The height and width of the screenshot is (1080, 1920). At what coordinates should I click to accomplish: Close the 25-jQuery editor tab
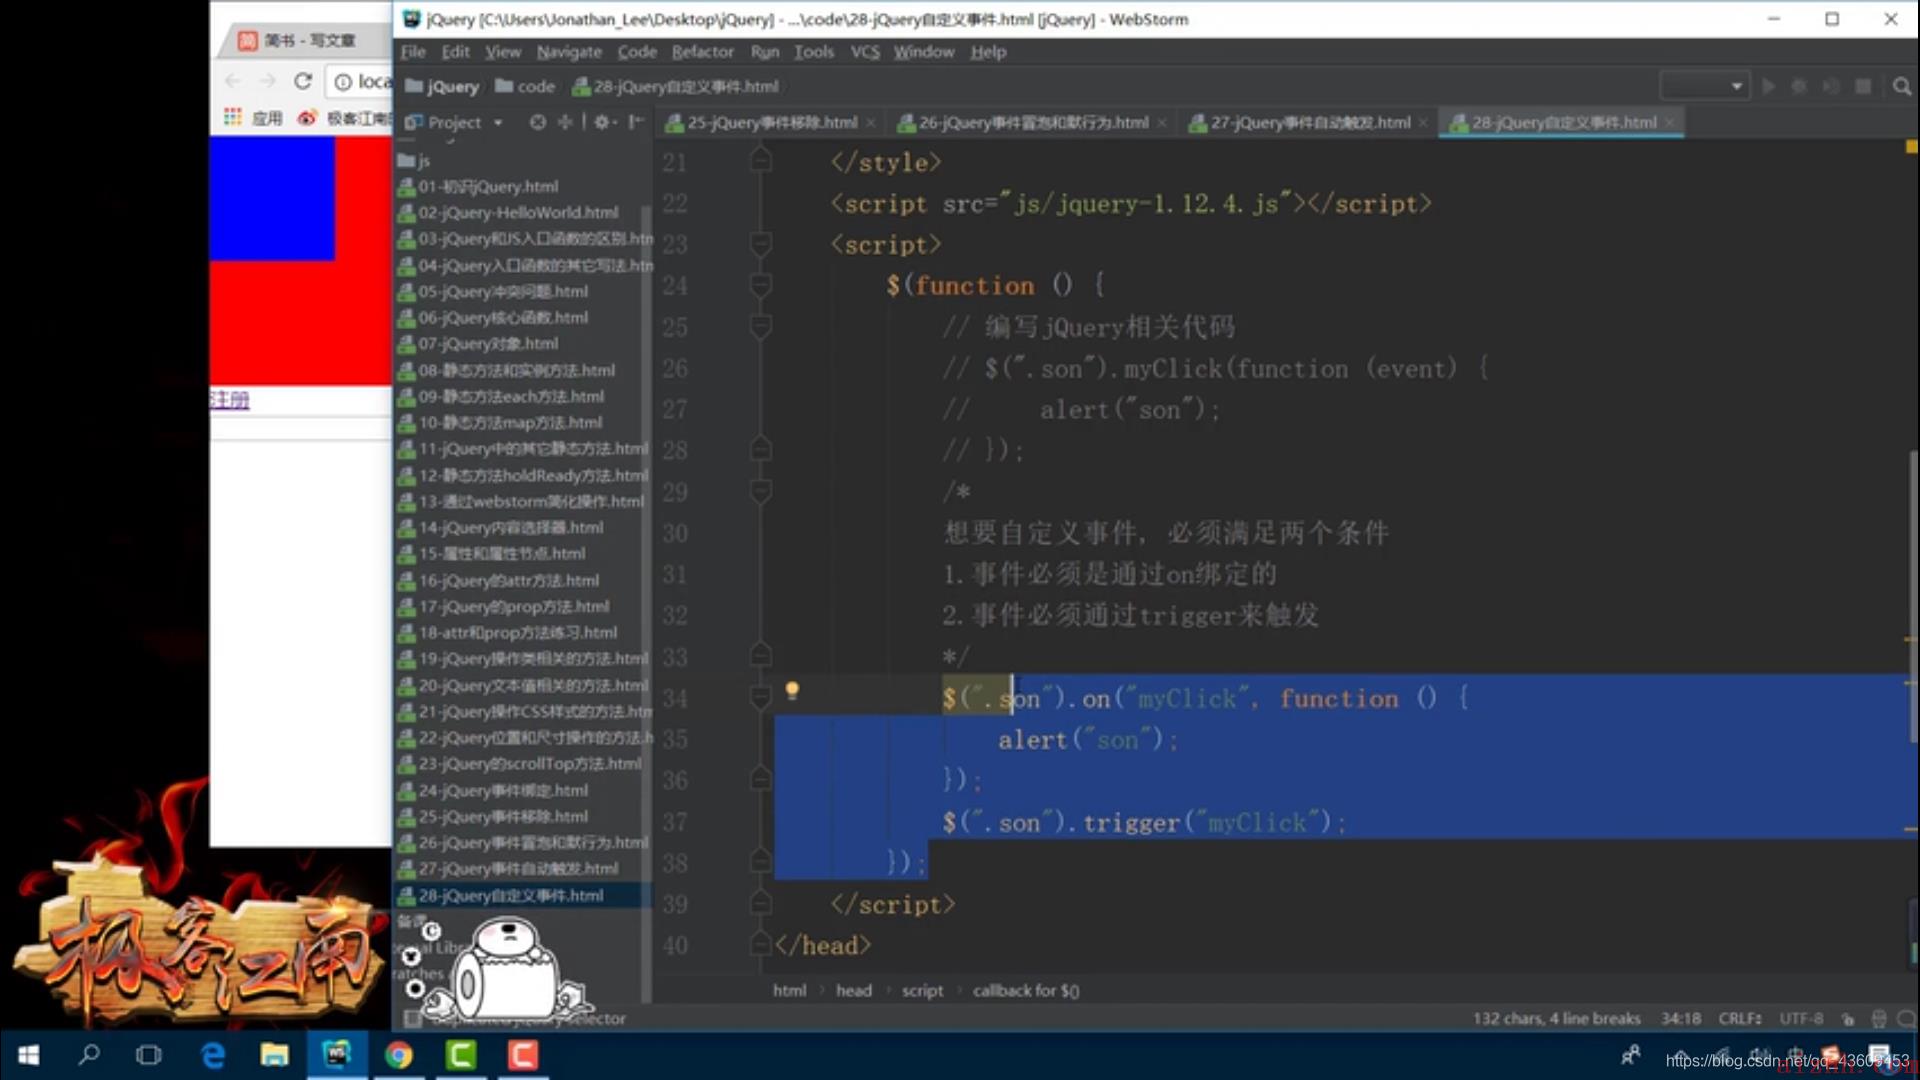pyautogui.click(x=871, y=123)
